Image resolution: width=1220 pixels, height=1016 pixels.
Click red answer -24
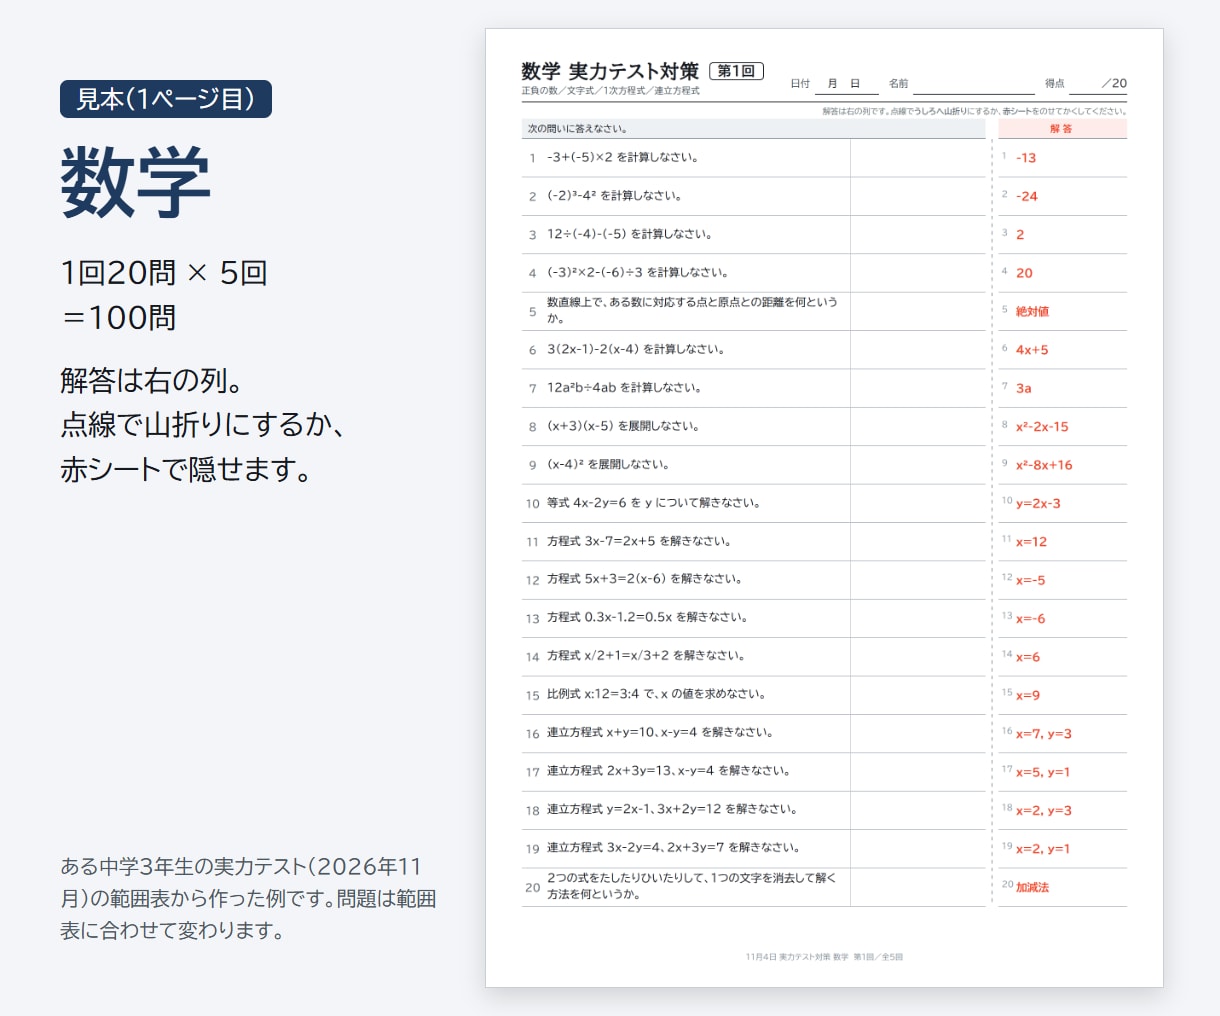tap(1027, 196)
